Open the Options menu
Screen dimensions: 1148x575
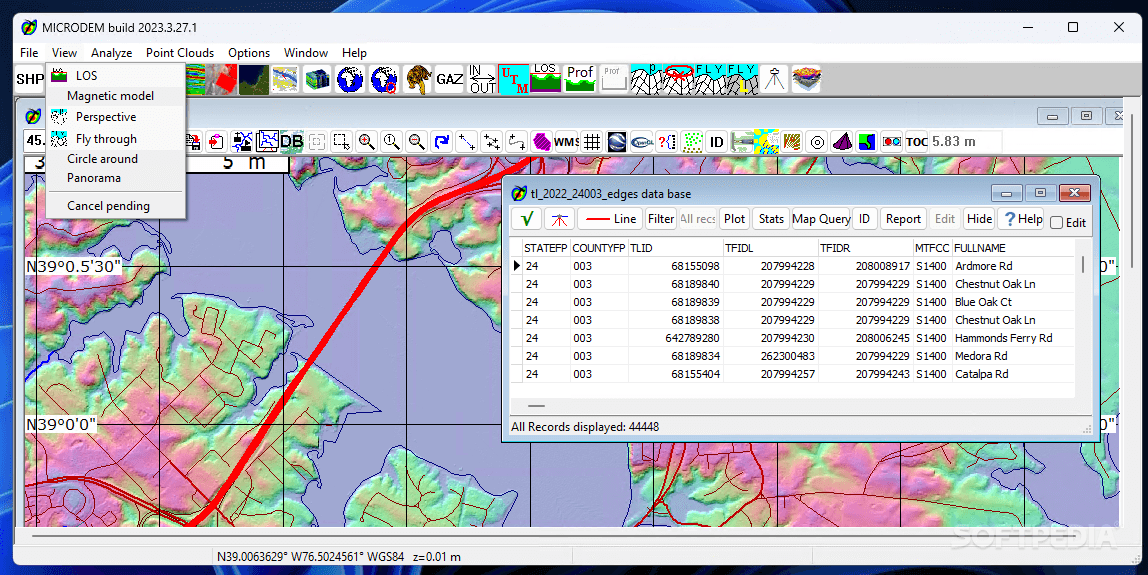tap(249, 53)
